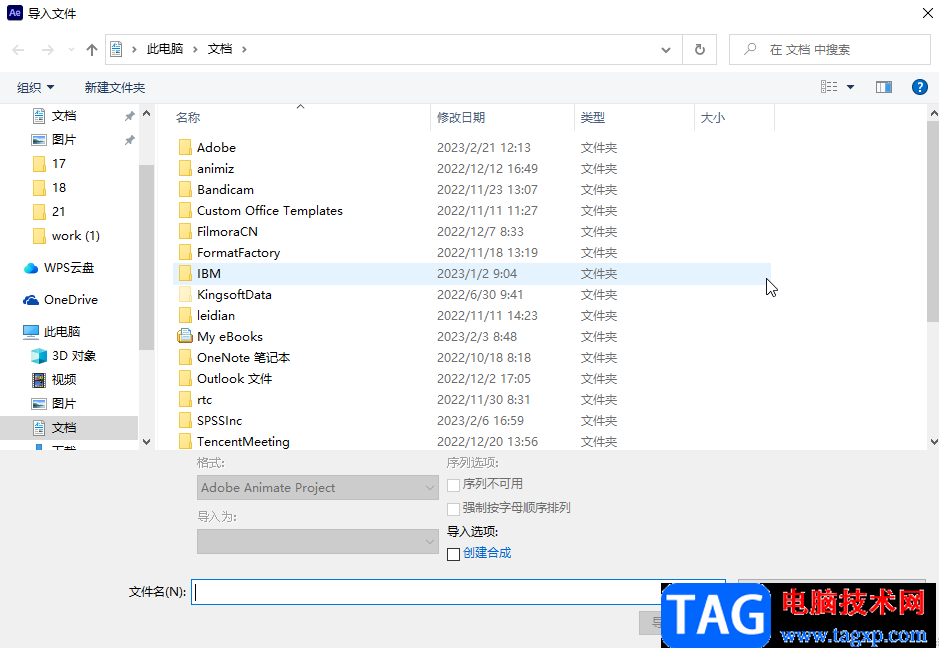The width and height of the screenshot is (939, 648).
Task: Open the recent locations dropdown
Action: click(x=71, y=50)
